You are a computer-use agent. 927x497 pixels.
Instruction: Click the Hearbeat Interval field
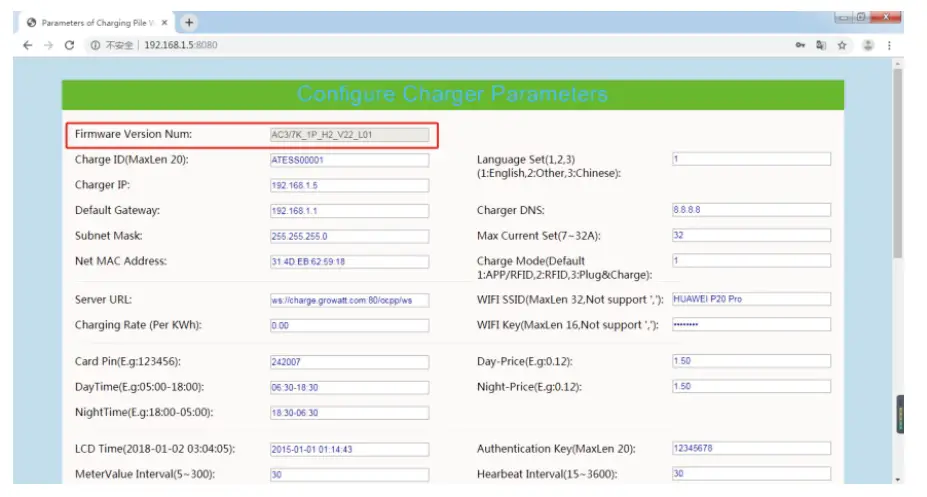tap(751, 474)
